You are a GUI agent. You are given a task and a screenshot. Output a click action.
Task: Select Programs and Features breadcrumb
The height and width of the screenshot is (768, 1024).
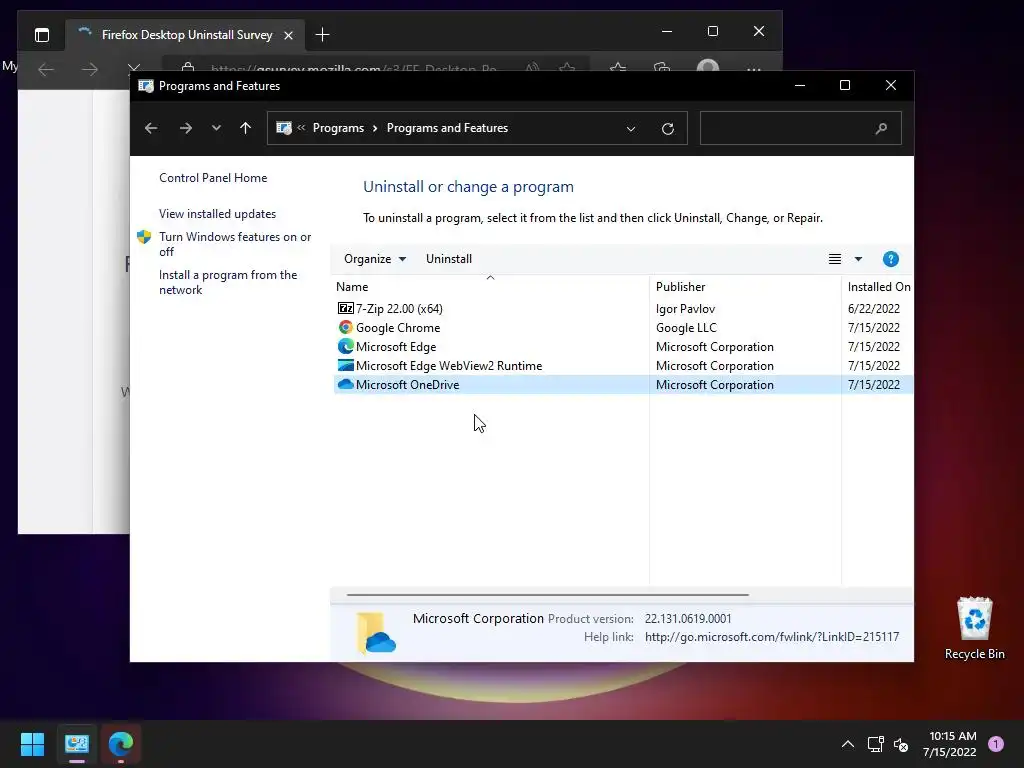coord(447,128)
